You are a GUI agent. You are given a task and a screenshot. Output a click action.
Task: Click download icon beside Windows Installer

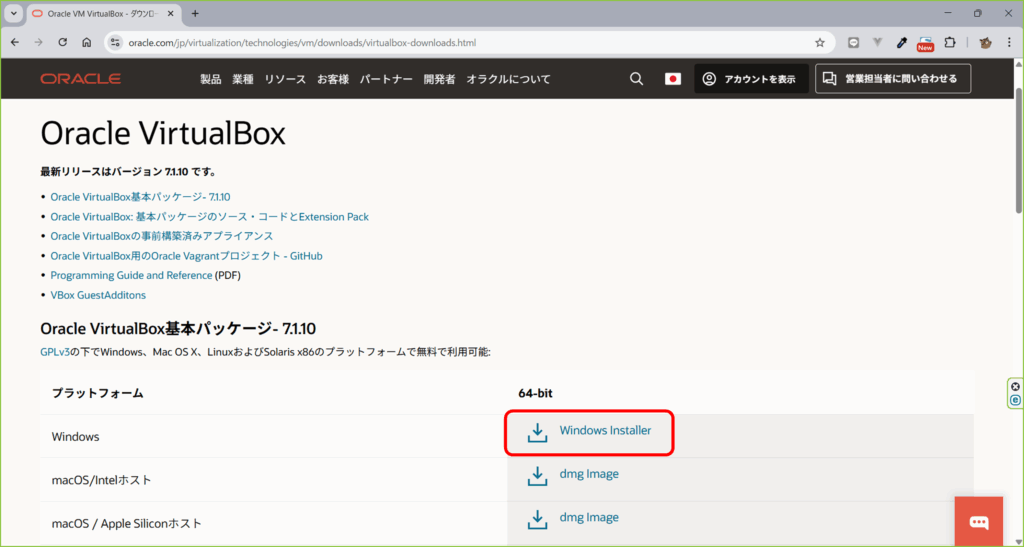point(537,433)
